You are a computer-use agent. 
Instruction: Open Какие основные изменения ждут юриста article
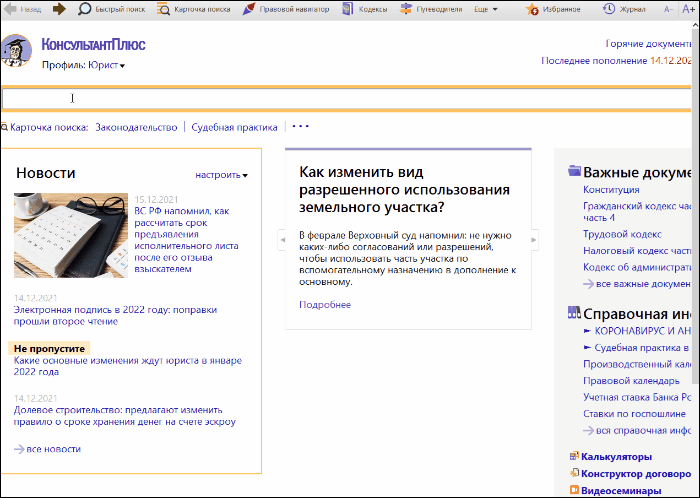coord(128,366)
